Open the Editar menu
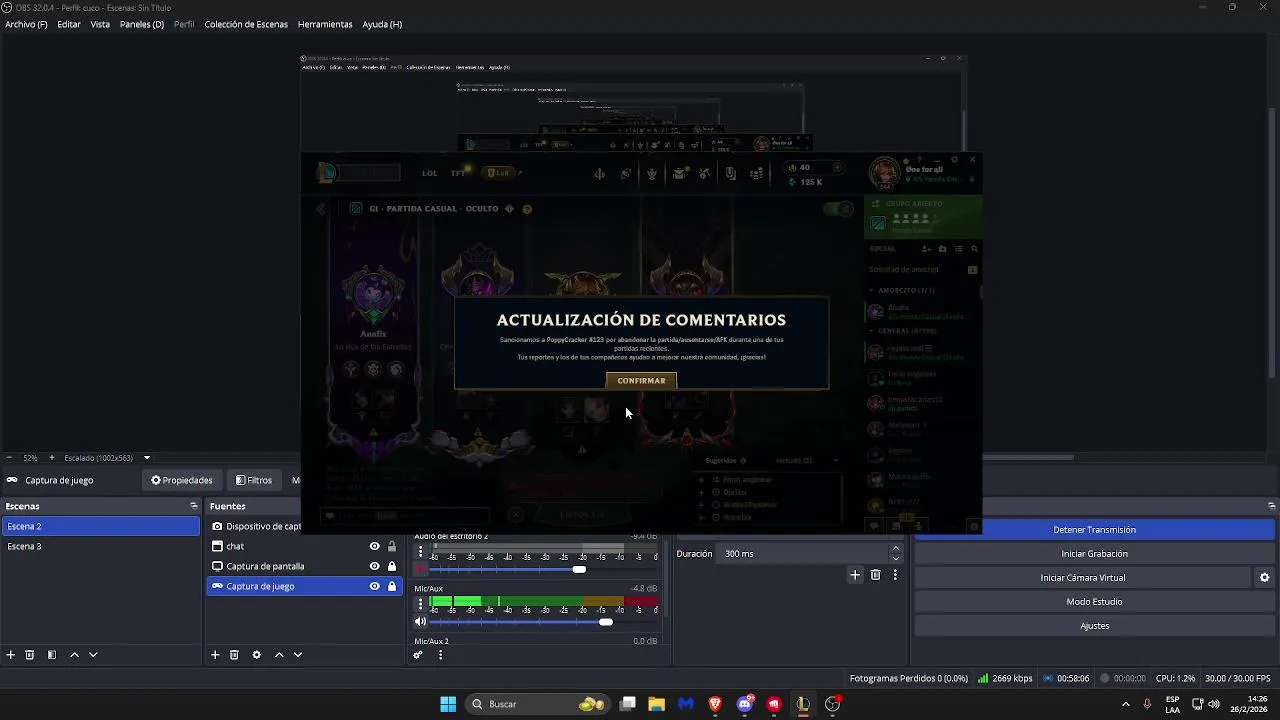The width and height of the screenshot is (1280, 720). click(69, 24)
